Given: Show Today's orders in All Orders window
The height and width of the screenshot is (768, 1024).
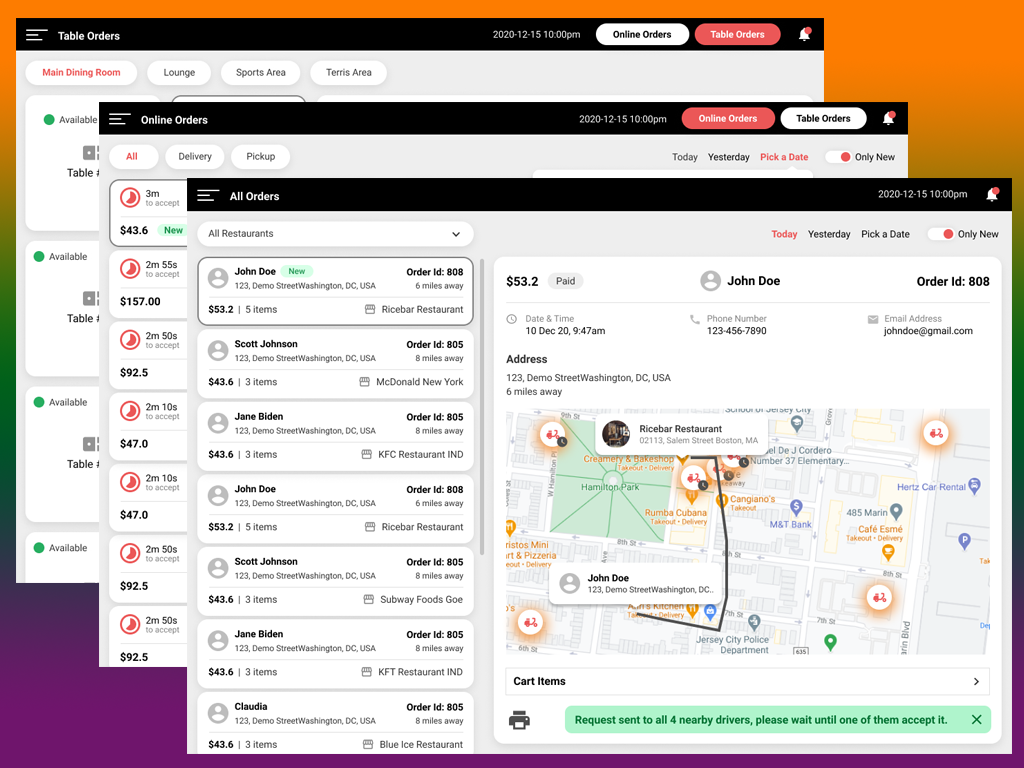Looking at the screenshot, I should pyautogui.click(x=784, y=234).
